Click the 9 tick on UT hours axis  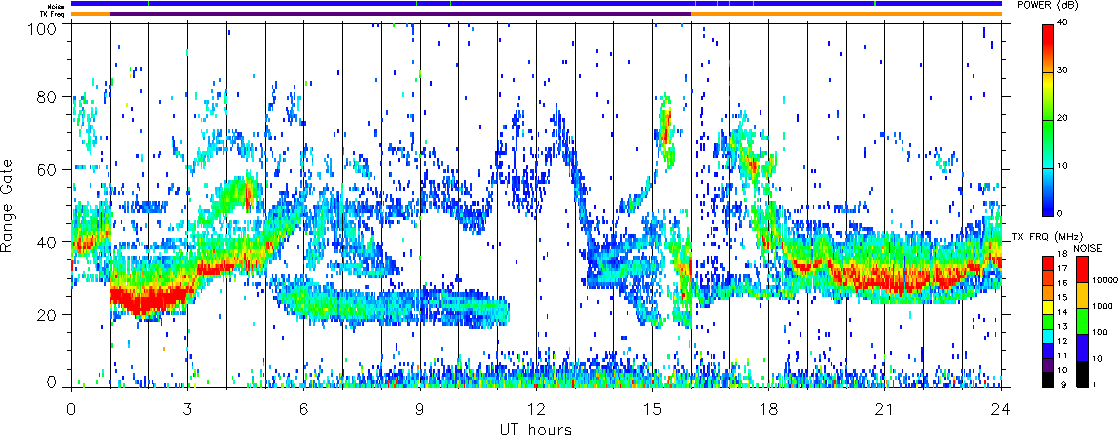click(x=420, y=409)
